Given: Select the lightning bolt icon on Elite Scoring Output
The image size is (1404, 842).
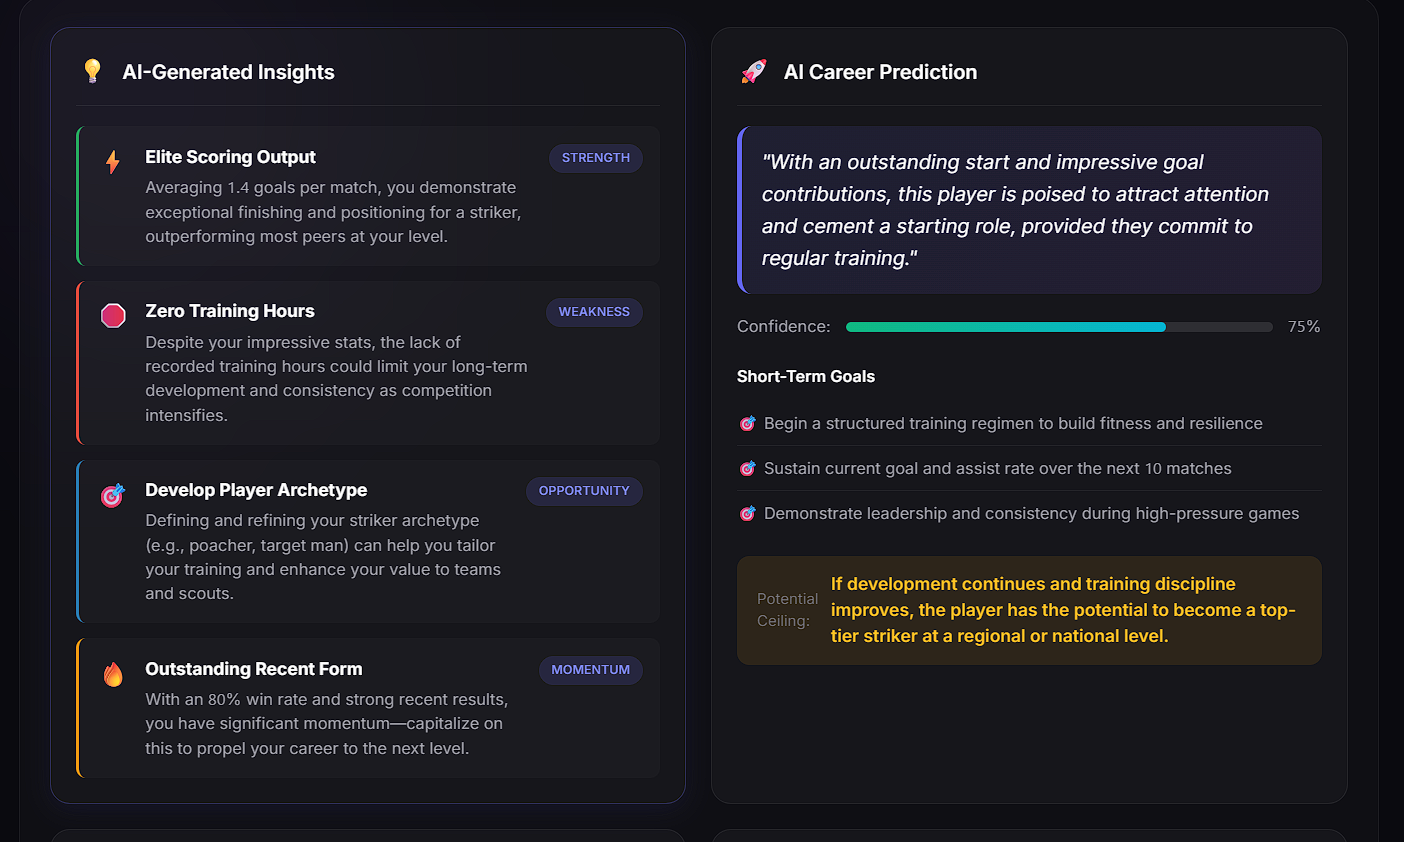Looking at the screenshot, I should [x=113, y=158].
